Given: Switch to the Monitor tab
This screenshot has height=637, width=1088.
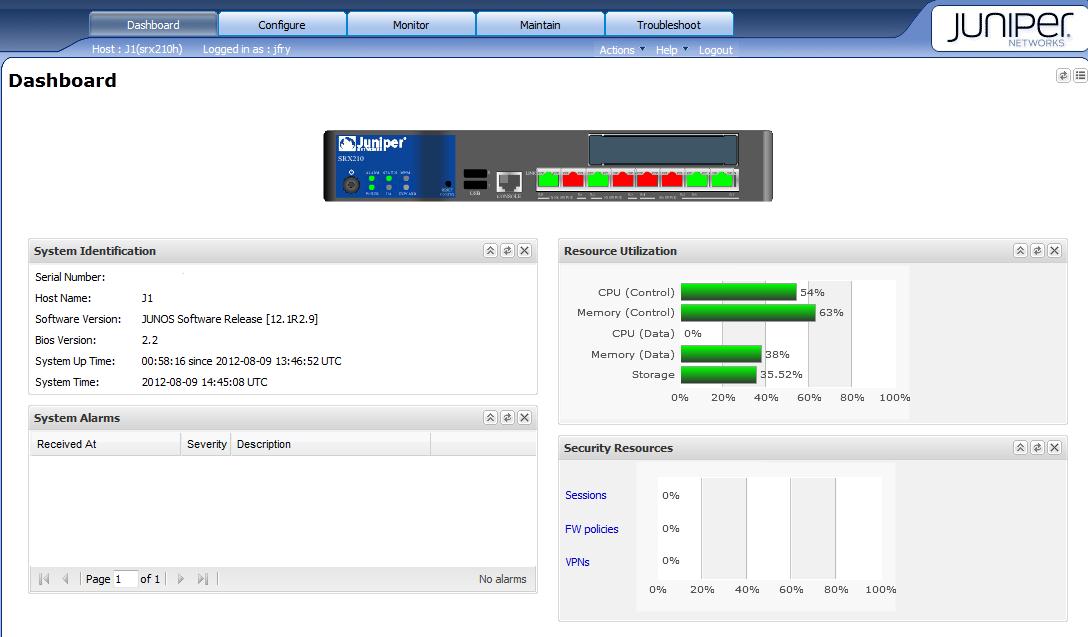Looking at the screenshot, I should [x=411, y=24].
